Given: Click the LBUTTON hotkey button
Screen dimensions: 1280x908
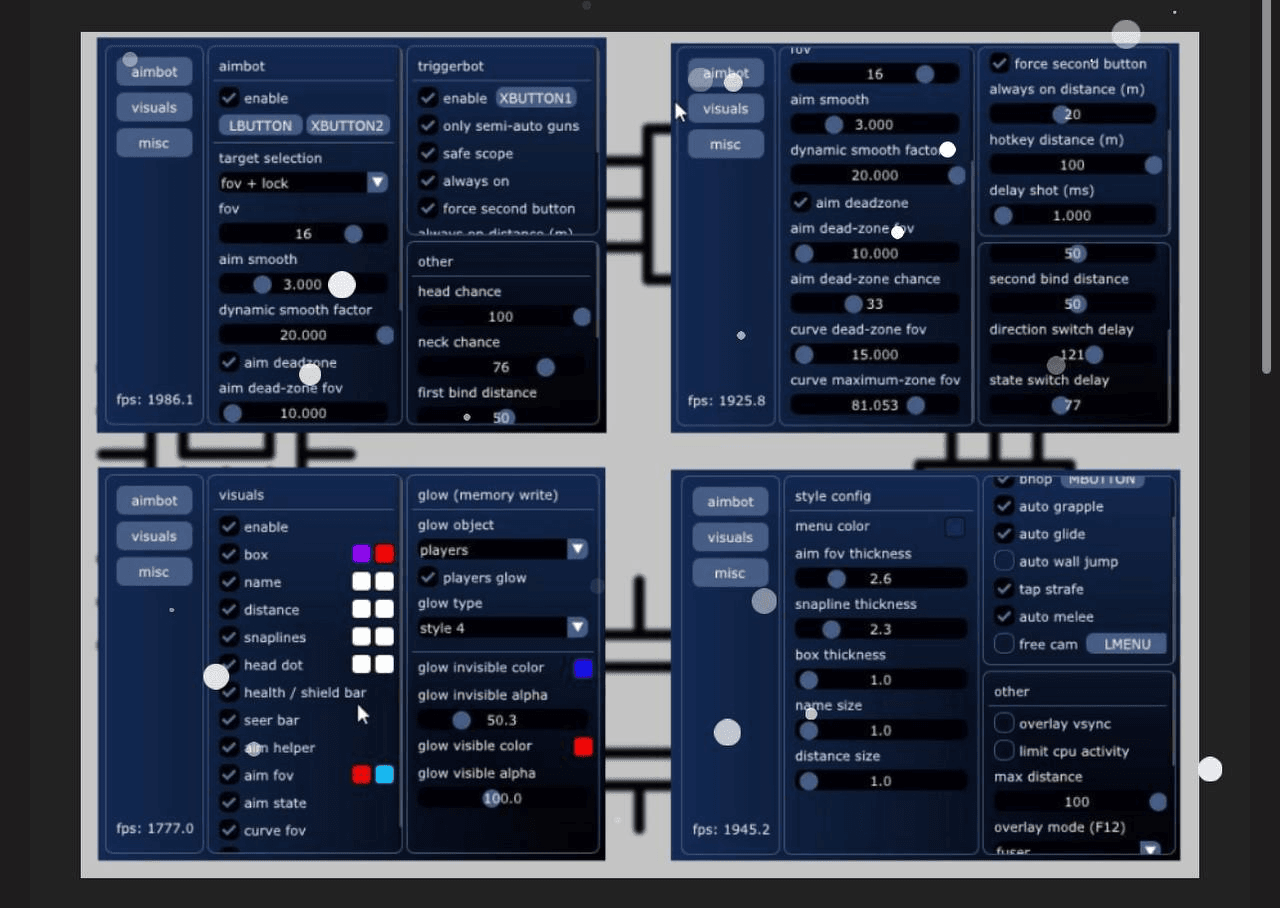Looking at the screenshot, I should pyautogui.click(x=260, y=126).
